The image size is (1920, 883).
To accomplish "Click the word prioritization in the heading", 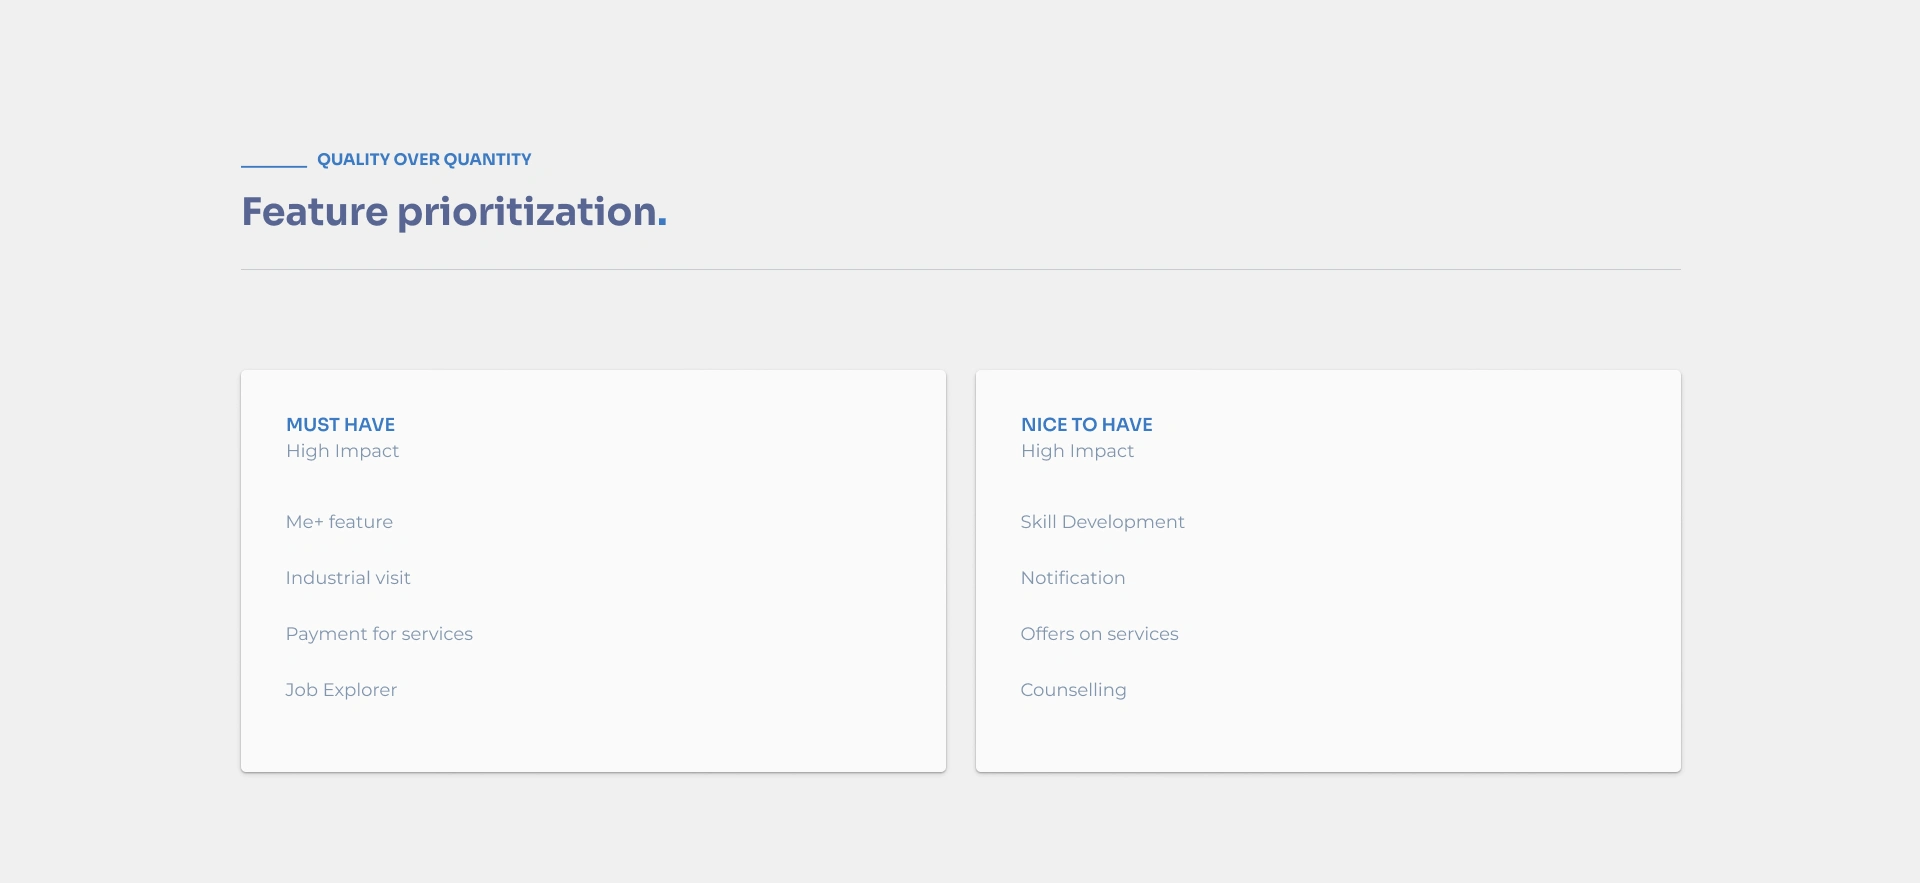I will tap(526, 212).
